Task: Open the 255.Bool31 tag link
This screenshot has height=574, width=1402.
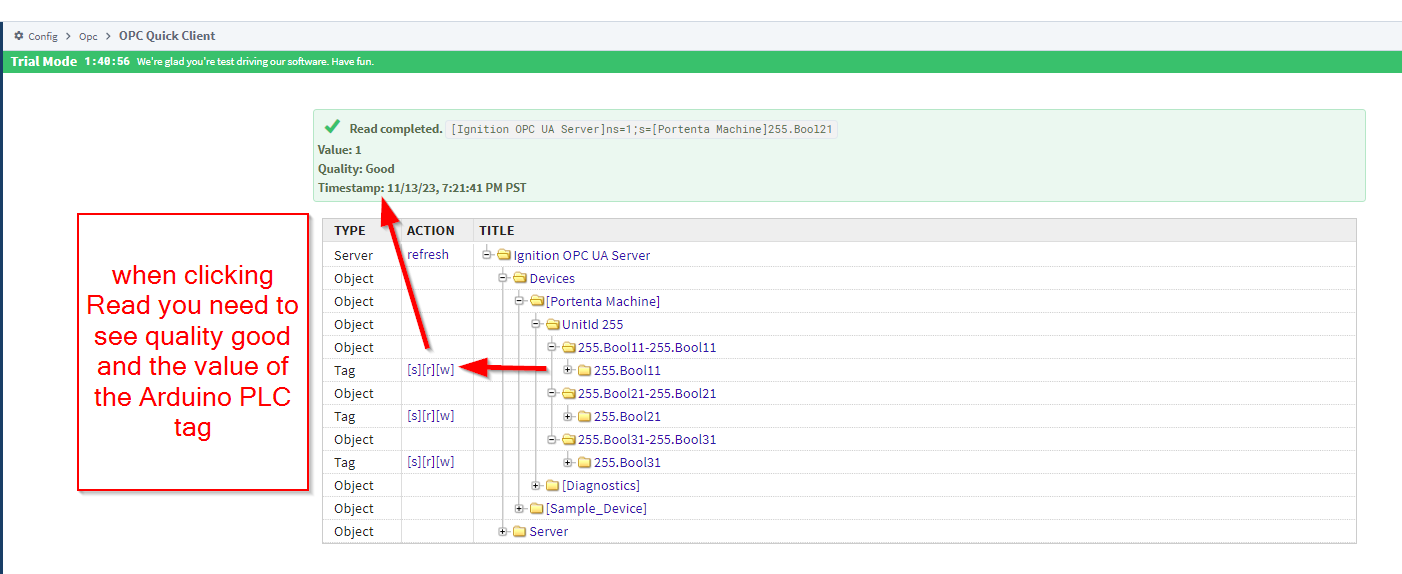Action: click(627, 462)
